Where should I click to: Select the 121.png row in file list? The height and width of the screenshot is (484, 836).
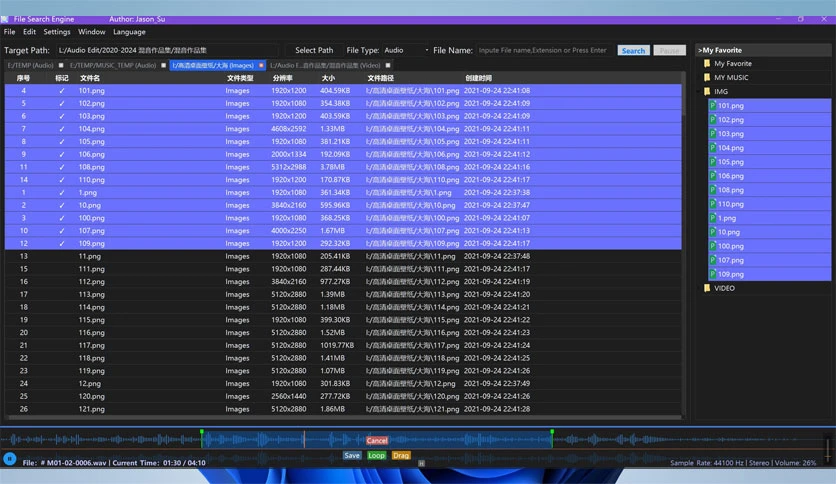343,409
